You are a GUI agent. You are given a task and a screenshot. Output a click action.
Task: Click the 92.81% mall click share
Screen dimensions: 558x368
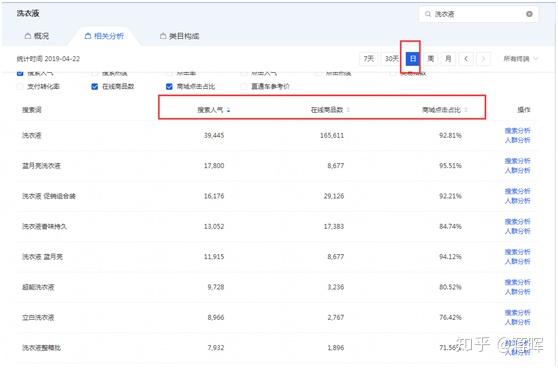(x=450, y=136)
